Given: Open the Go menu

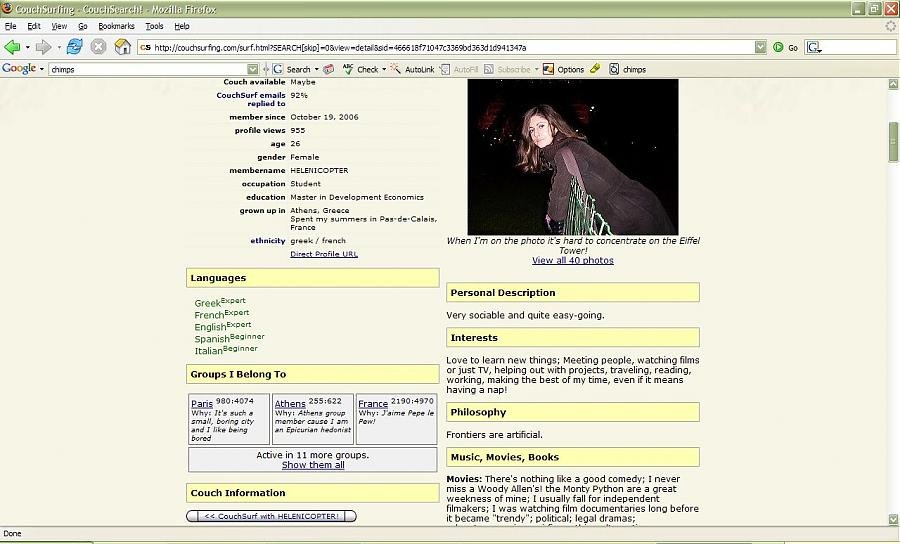Looking at the screenshot, I should point(83,26).
